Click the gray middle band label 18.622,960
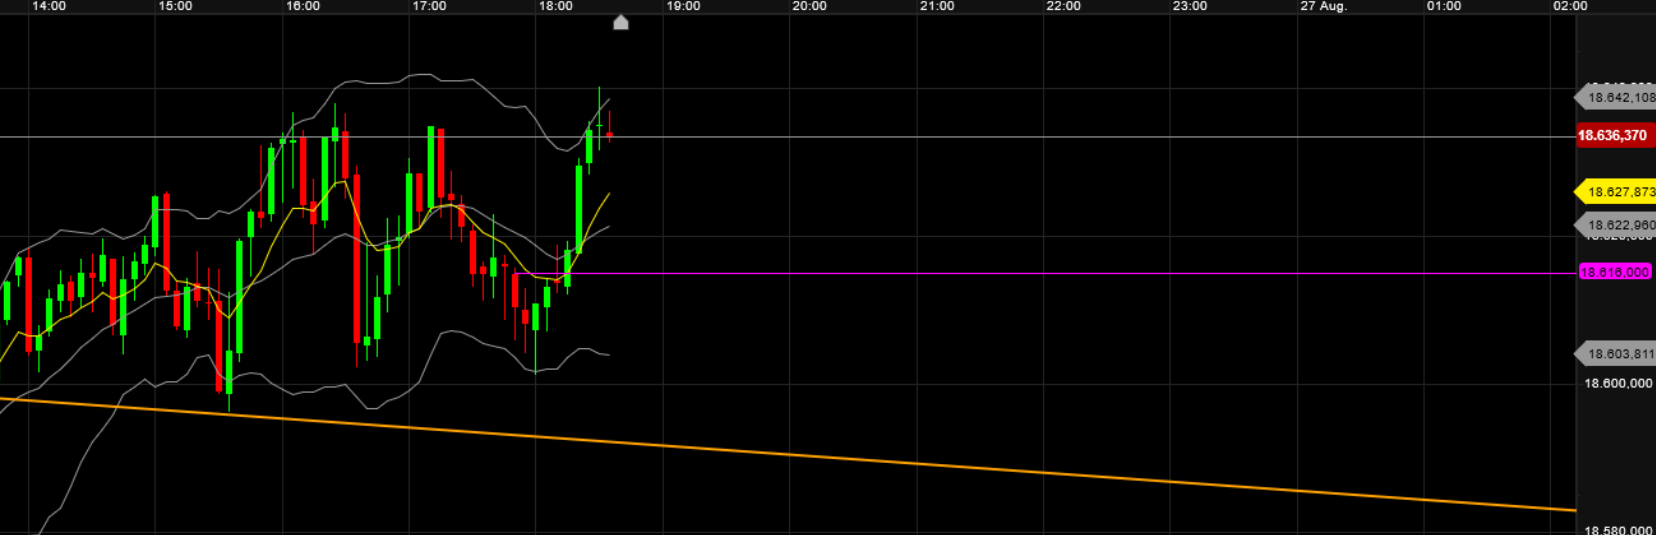 [x=1615, y=225]
